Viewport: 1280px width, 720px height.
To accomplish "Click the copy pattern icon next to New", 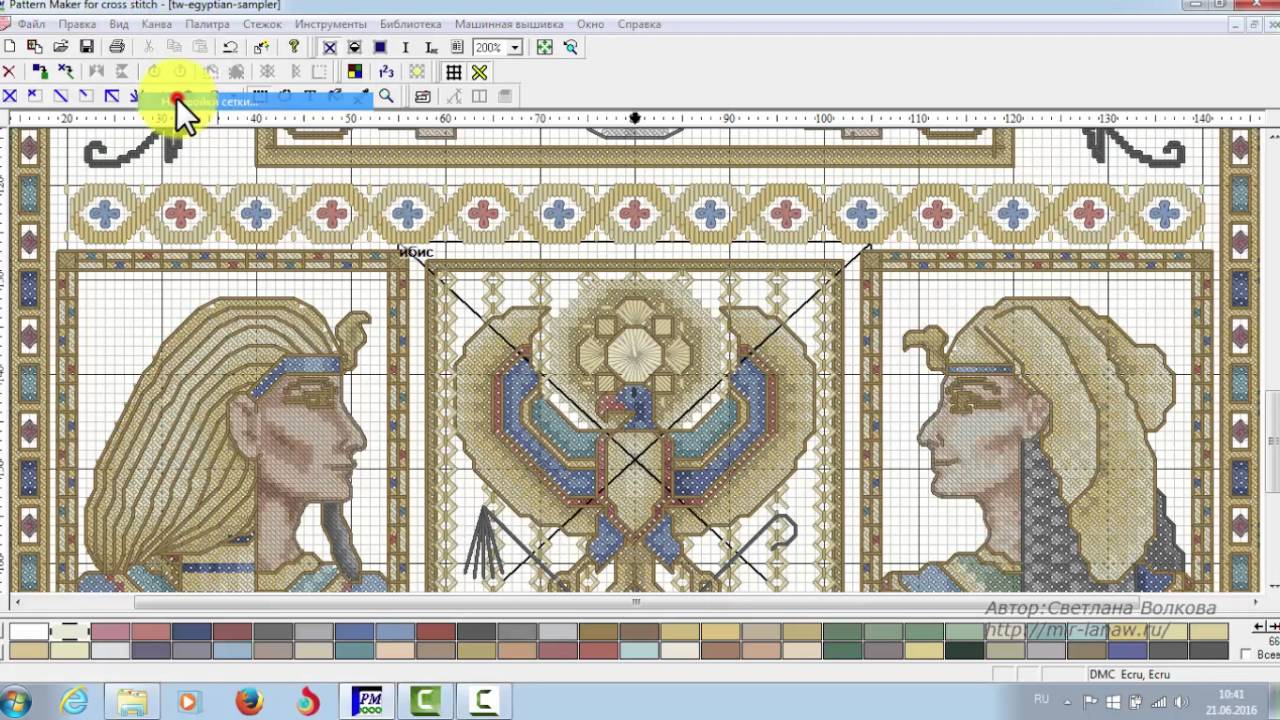I will 35,46.
